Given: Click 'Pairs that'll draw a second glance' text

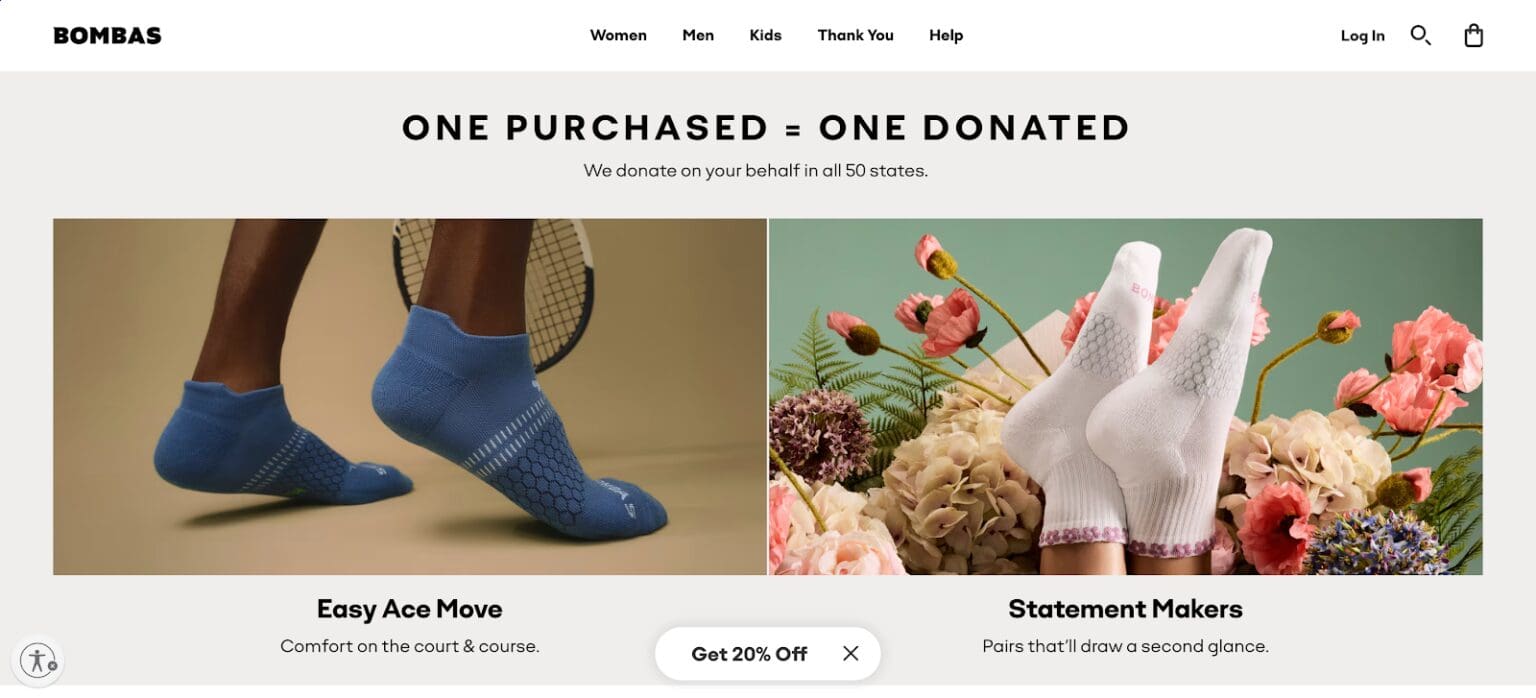Looking at the screenshot, I should click(1125, 645).
